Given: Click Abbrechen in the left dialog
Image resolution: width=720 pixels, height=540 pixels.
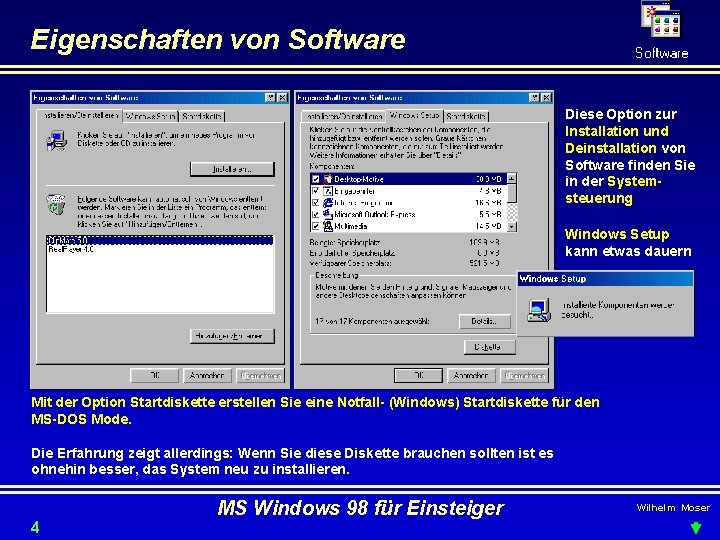Looking at the screenshot, I should click(207, 376).
